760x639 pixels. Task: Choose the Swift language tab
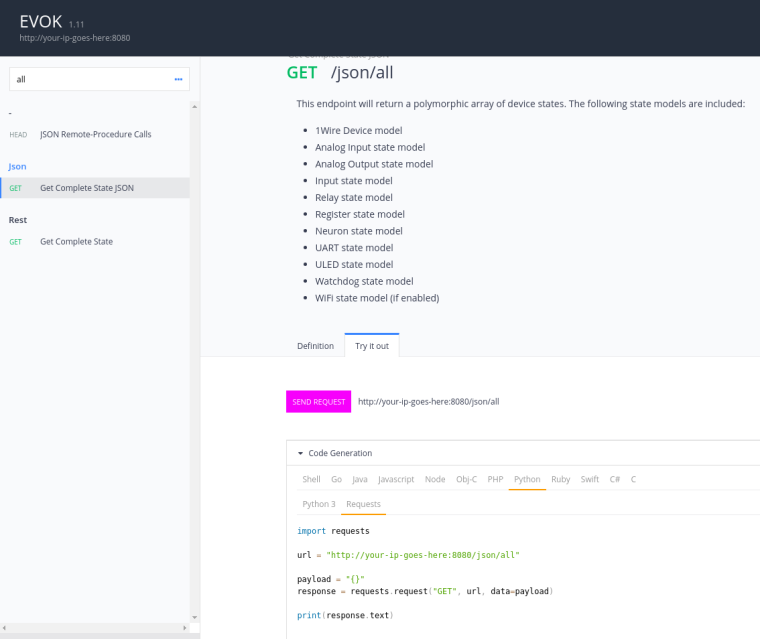590,479
